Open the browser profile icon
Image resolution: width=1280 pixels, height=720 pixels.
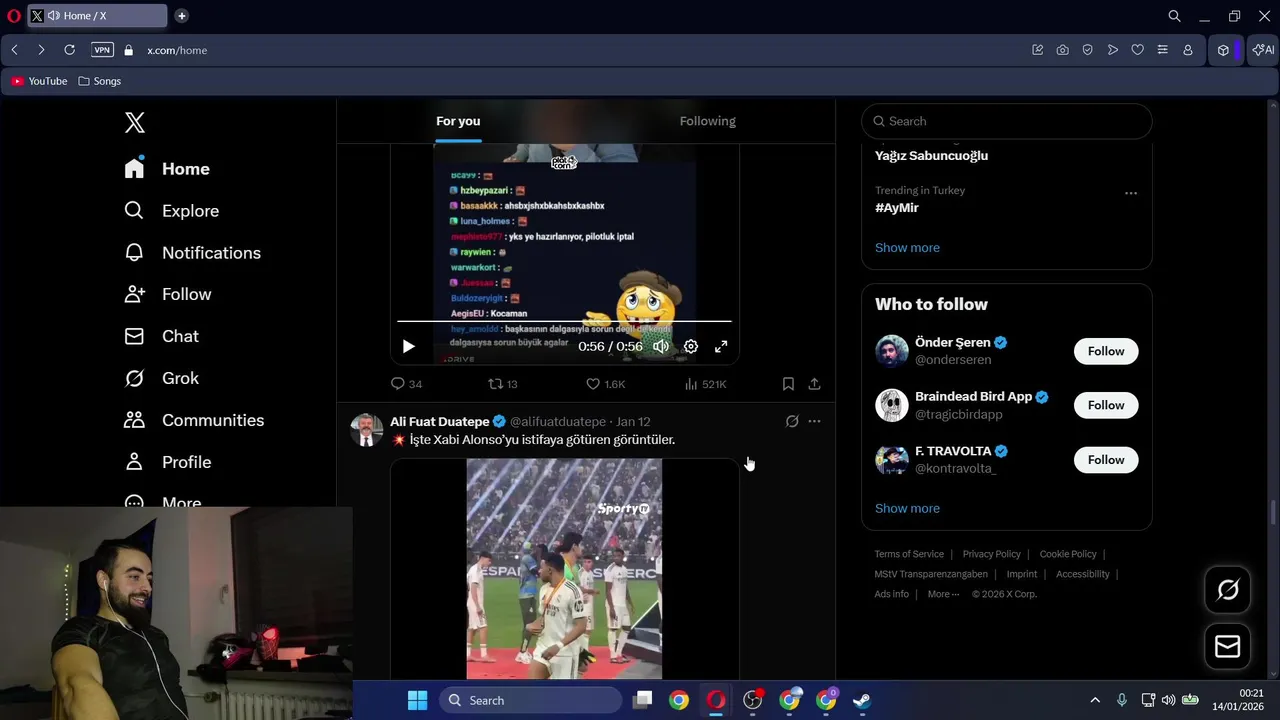pos(1187,50)
